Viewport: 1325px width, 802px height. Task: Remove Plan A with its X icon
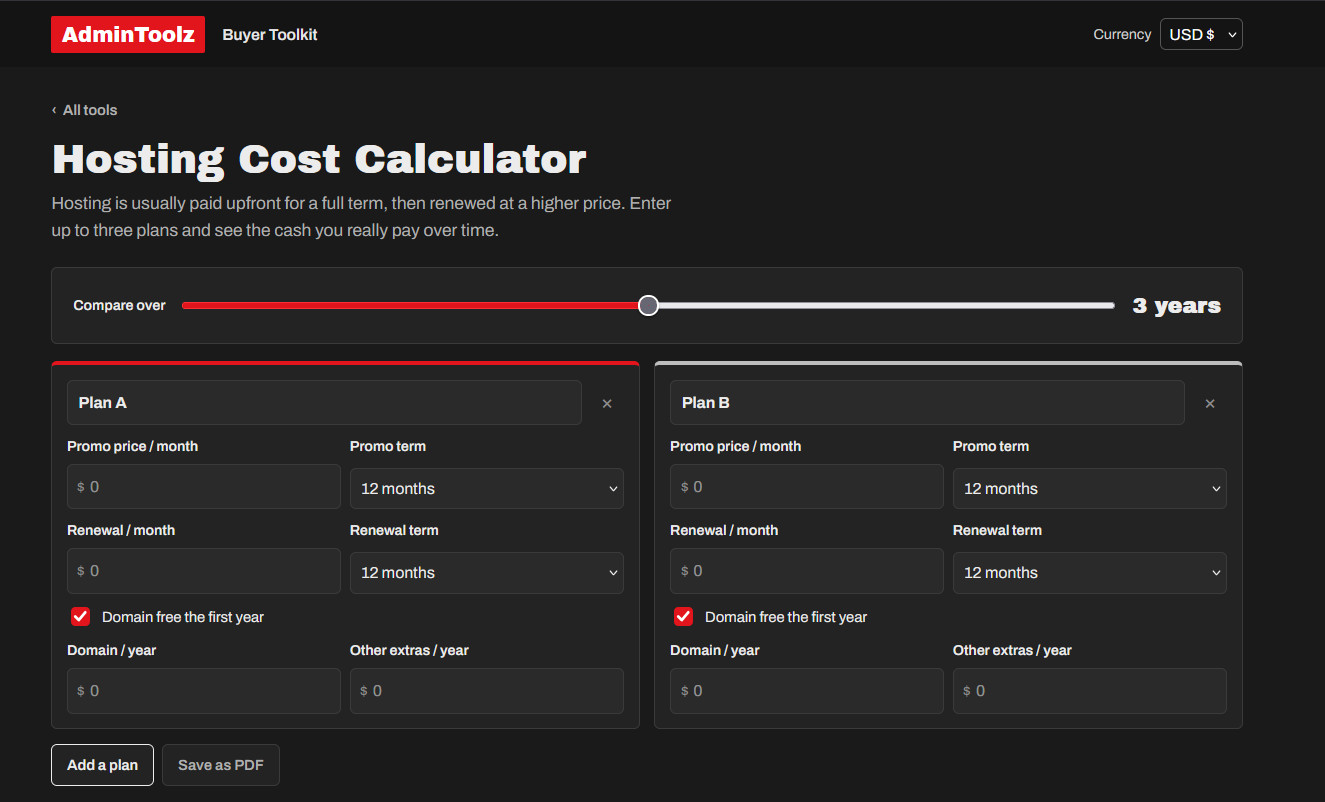tap(607, 404)
